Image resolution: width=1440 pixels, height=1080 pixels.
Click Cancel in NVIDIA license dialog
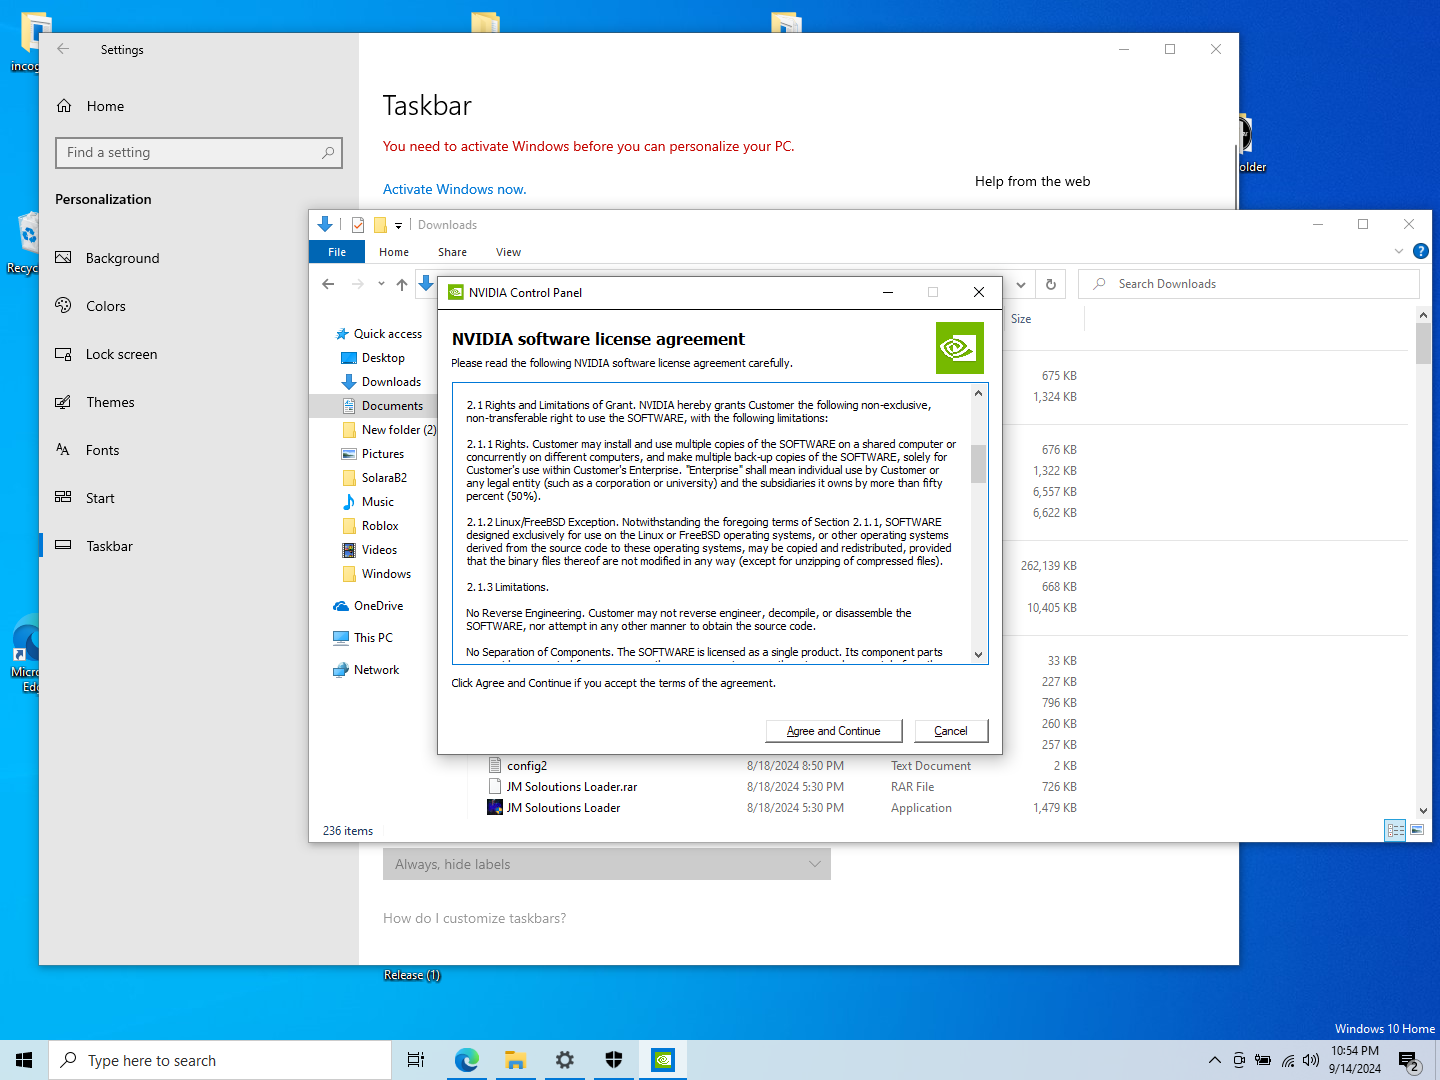point(950,731)
